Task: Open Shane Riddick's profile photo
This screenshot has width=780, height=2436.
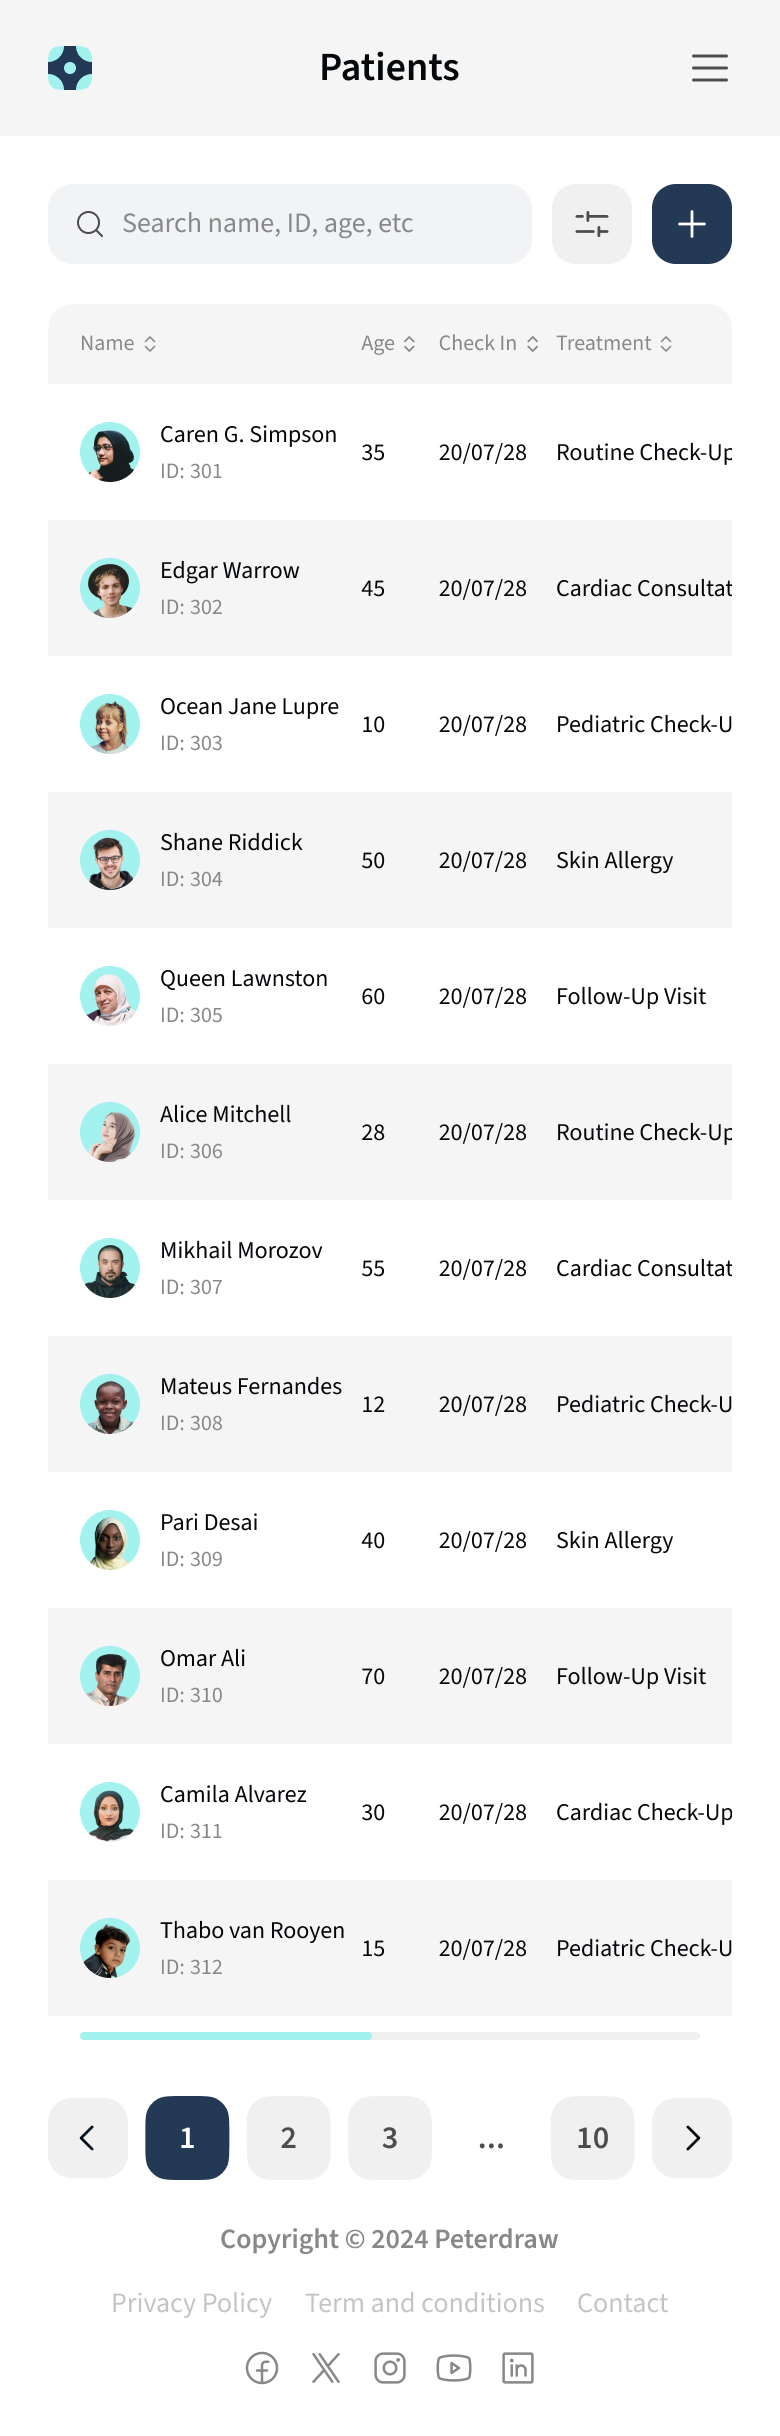Action: [110, 859]
